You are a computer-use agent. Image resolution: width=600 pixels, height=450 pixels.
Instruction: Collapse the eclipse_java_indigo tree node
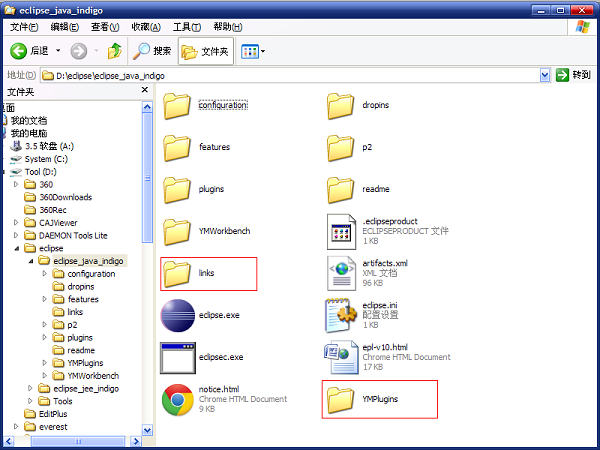[31, 261]
